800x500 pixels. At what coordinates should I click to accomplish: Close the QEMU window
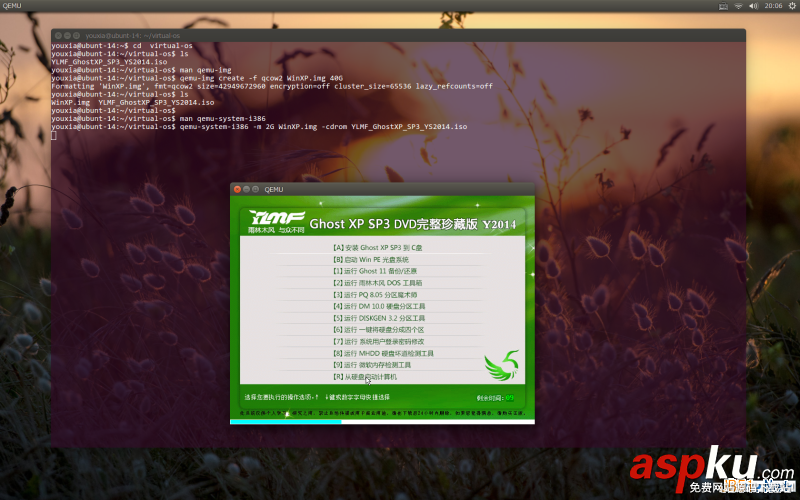pos(237,189)
